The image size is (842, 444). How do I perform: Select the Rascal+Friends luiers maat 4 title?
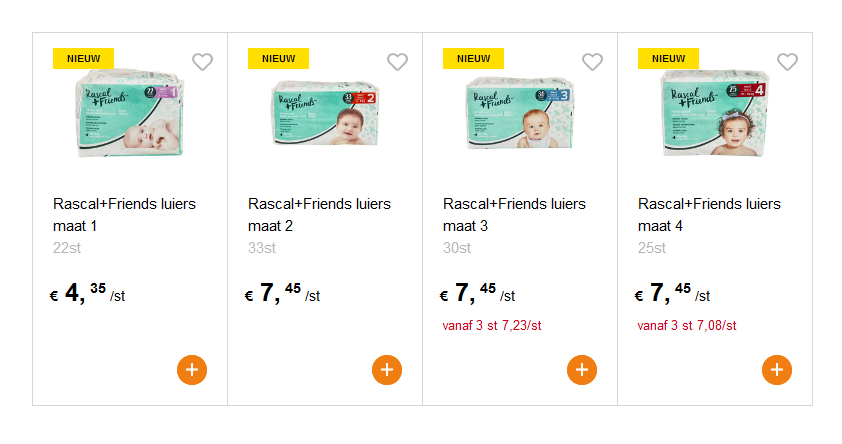point(709,215)
